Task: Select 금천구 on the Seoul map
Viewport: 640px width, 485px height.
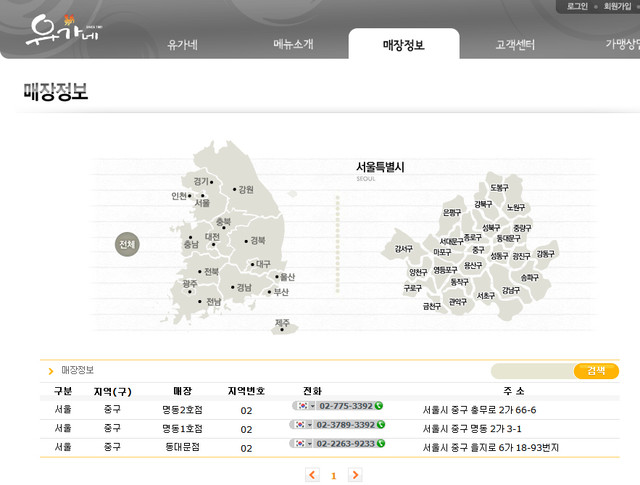Action: [x=432, y=306]
